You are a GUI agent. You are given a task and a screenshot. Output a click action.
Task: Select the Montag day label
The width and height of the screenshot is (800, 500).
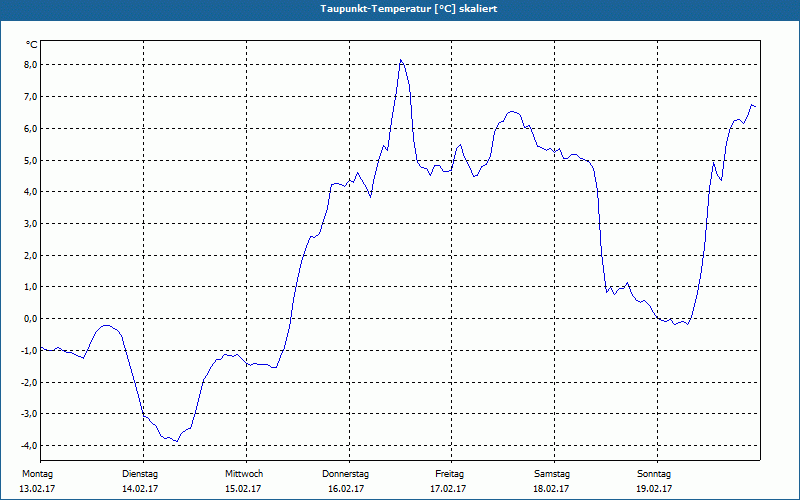[x=37, y=473]
